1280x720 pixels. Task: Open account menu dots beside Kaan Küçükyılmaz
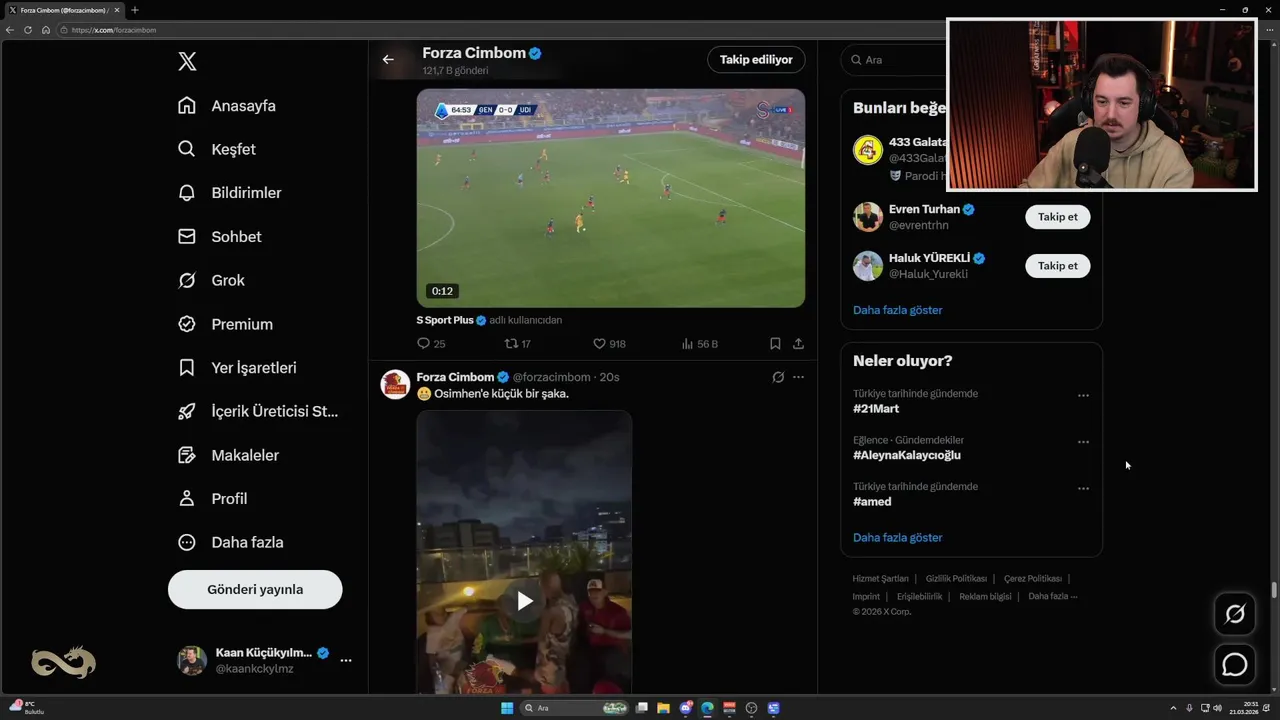pyautogui.click(x=346, y=661)
